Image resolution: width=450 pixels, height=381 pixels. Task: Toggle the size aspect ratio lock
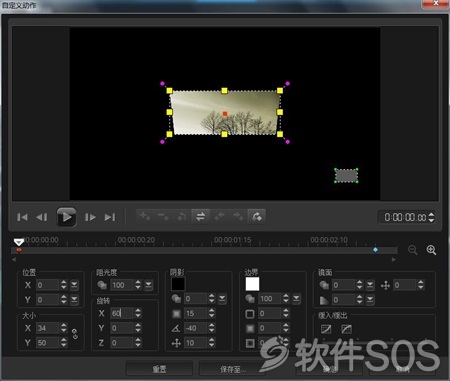(x=75, y=334)
